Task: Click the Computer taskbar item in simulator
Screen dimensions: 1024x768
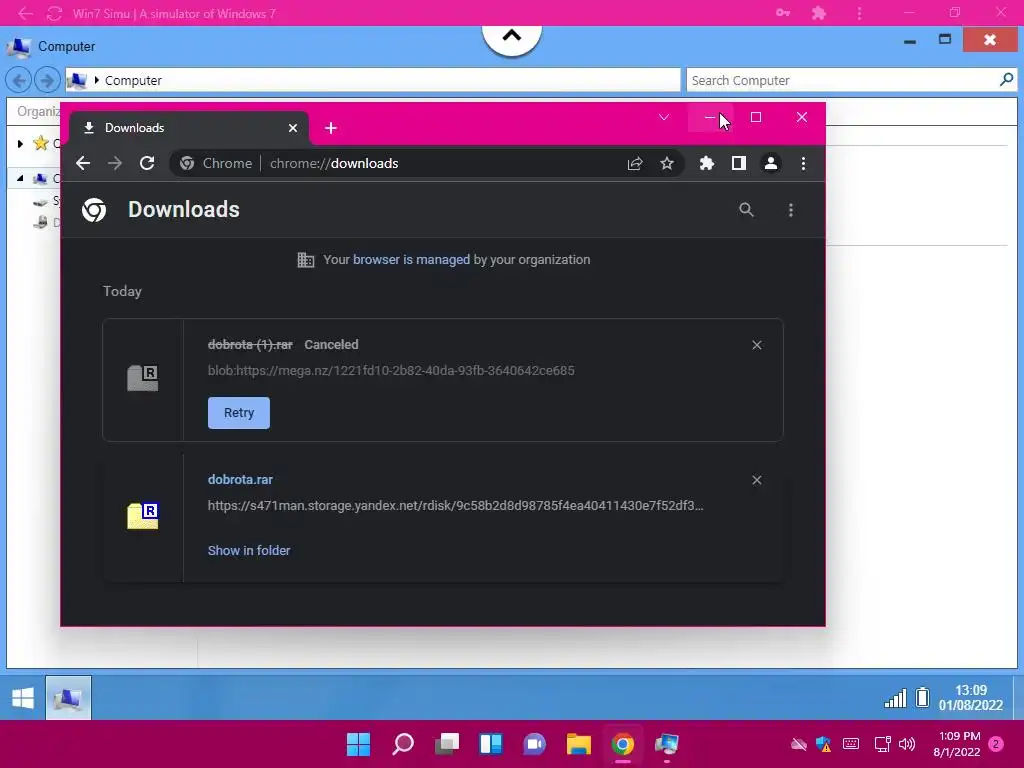Action: click(x=69, y=698)
